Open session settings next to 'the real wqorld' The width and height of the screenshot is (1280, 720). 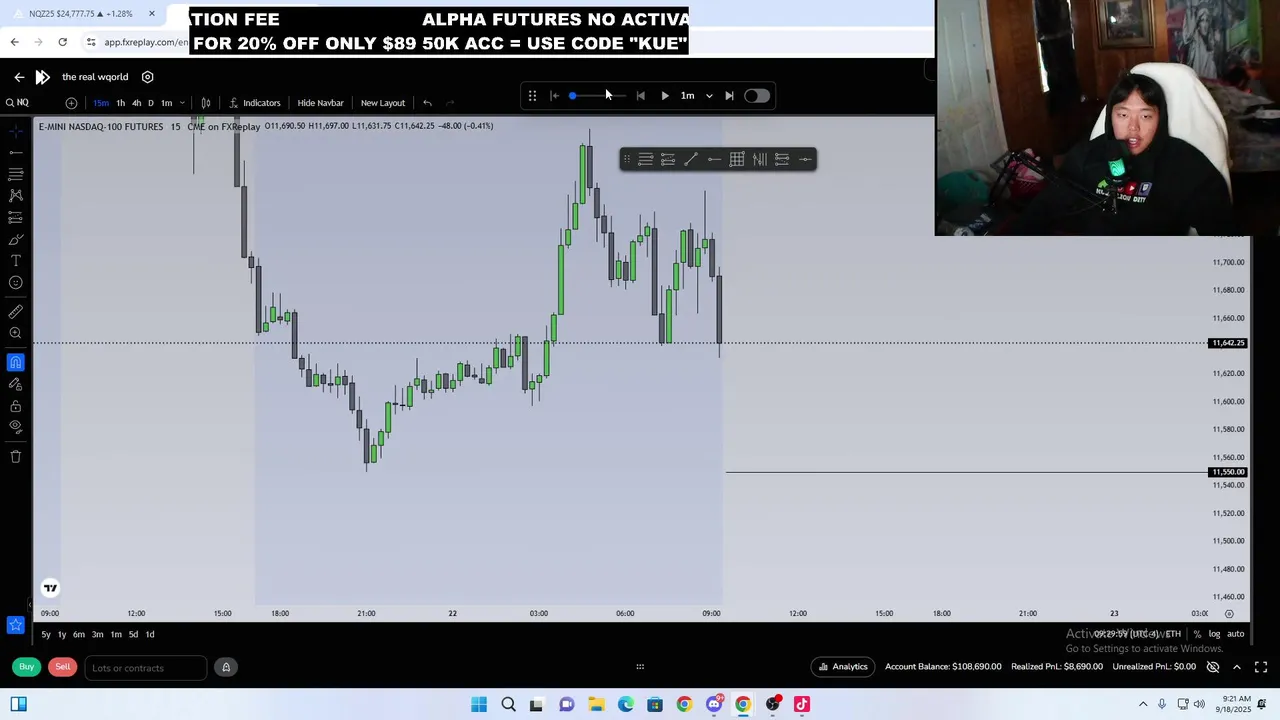coord(147,77)
